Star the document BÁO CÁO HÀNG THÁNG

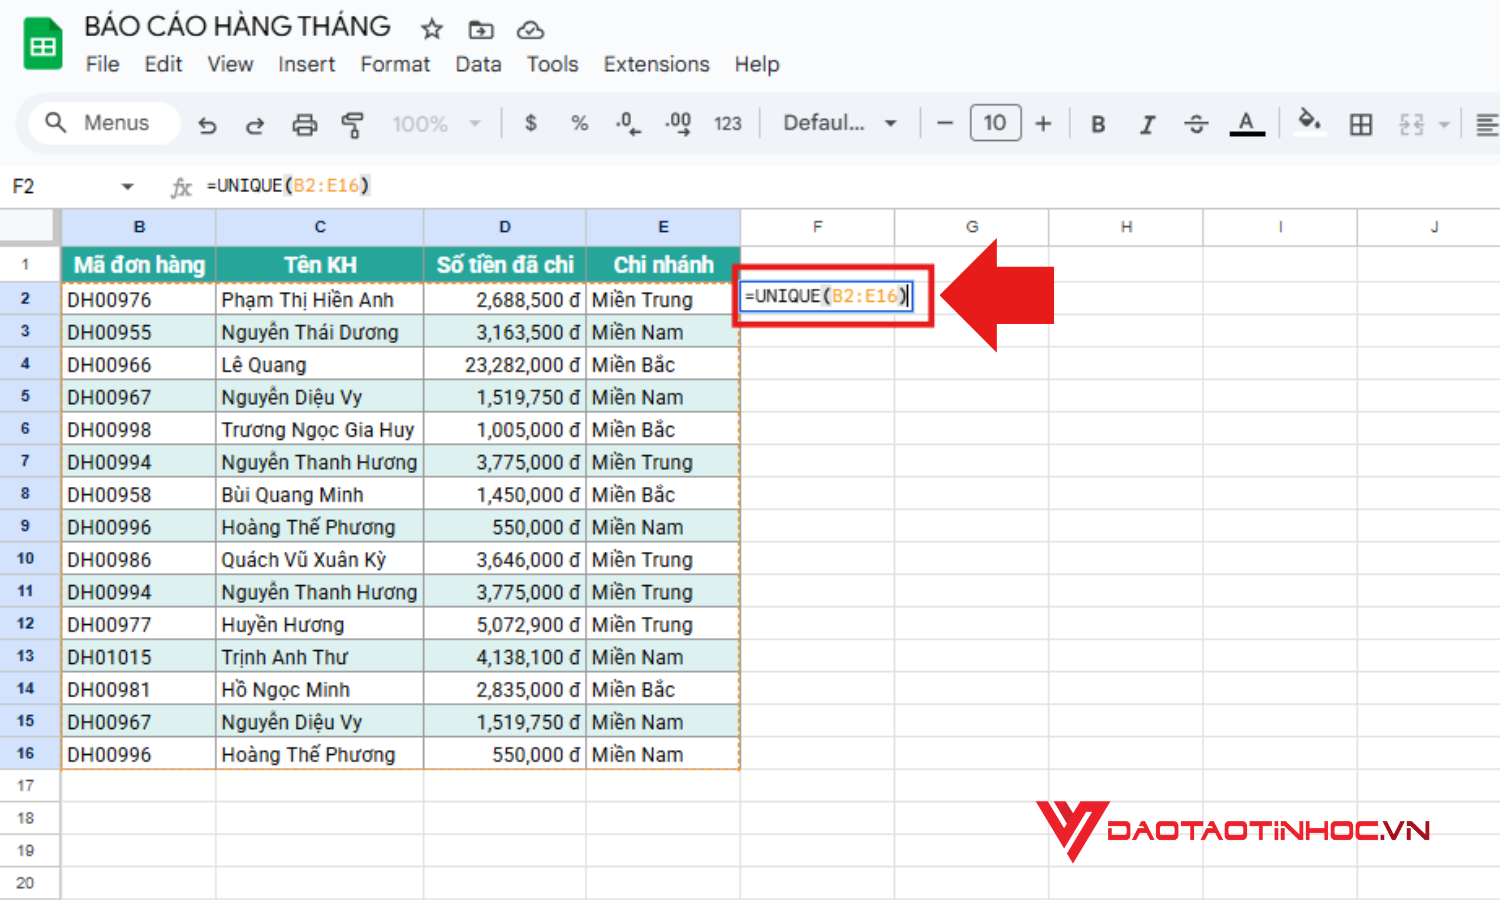click(x=432, y=30)
